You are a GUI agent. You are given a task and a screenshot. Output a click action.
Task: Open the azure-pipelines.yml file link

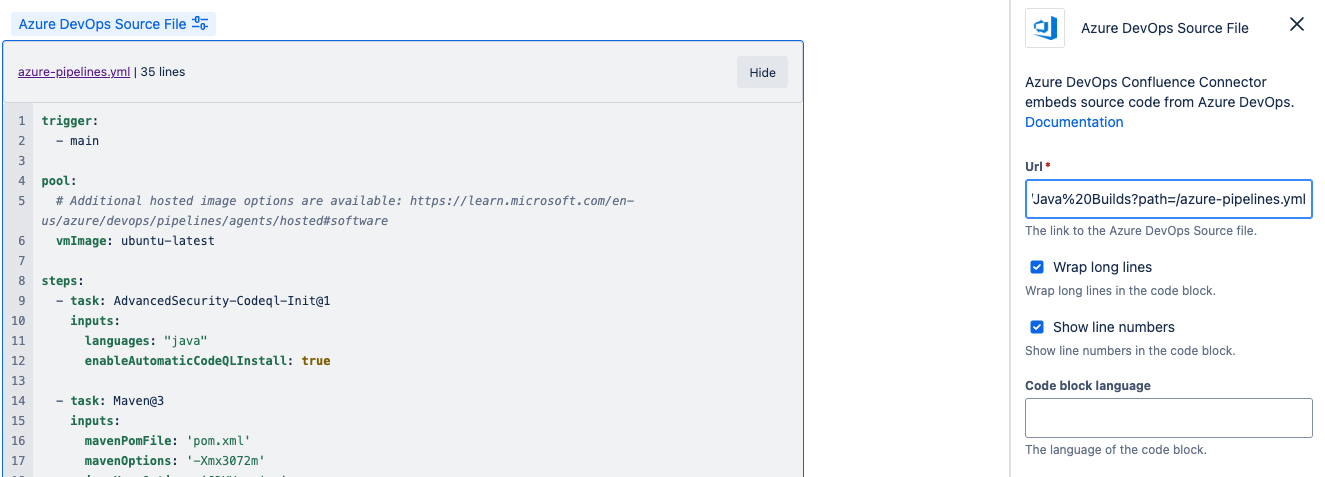[74, 72]
